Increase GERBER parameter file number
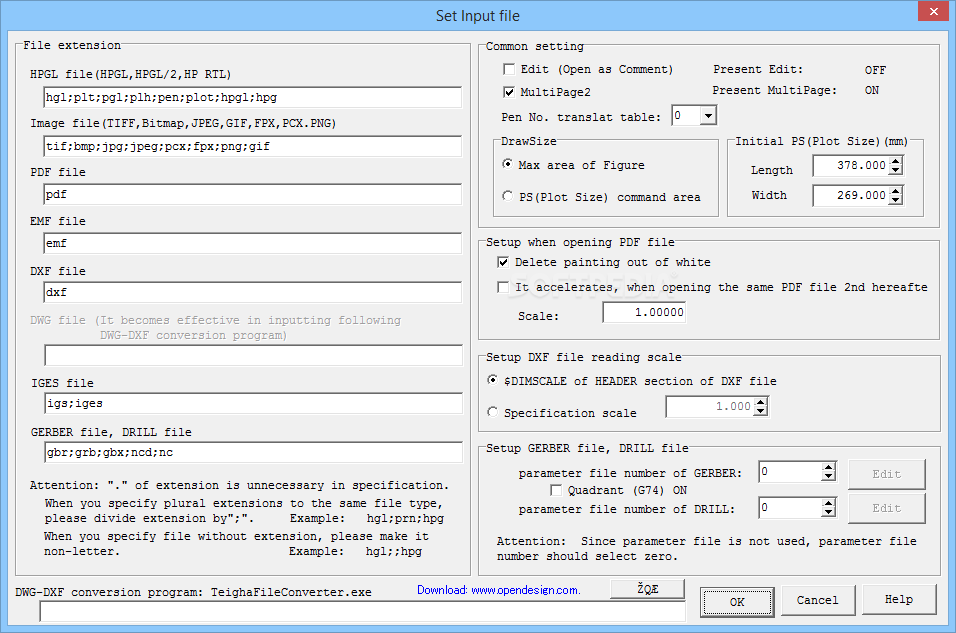The image size is (956, 633). pyautogui.click(x=828, y=468)
